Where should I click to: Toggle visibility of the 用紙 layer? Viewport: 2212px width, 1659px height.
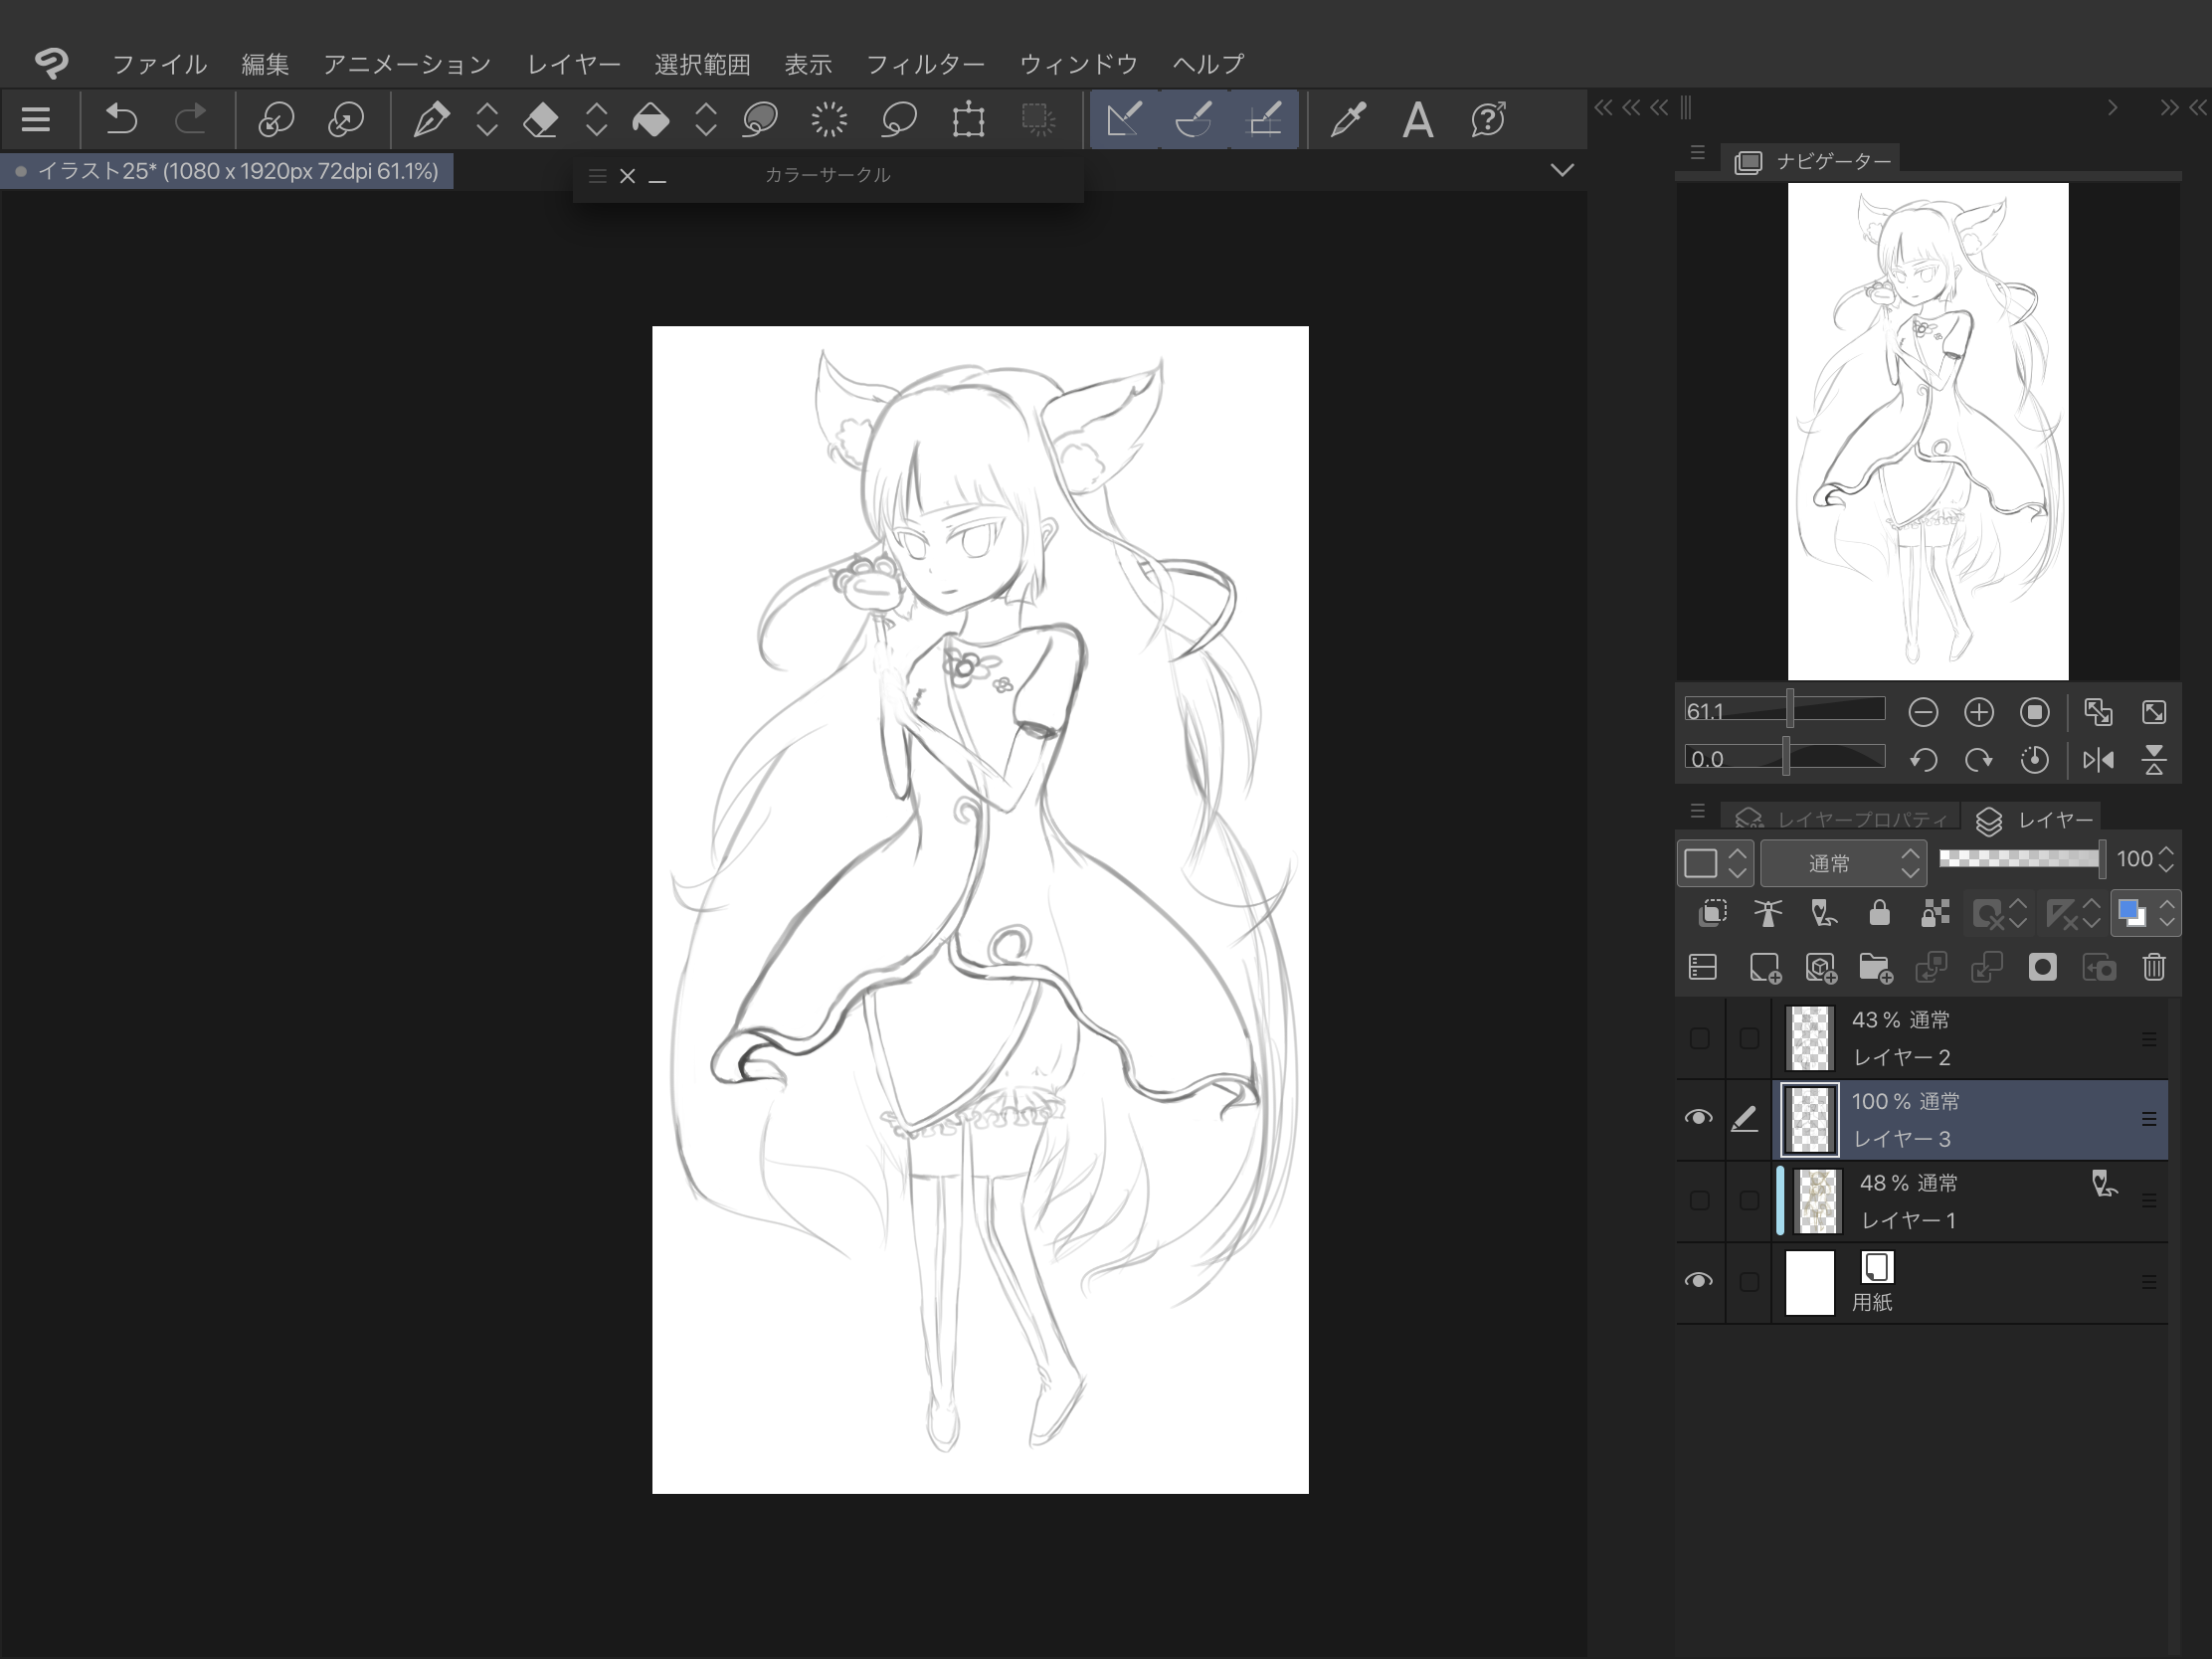click(x=1698, y=1281)
